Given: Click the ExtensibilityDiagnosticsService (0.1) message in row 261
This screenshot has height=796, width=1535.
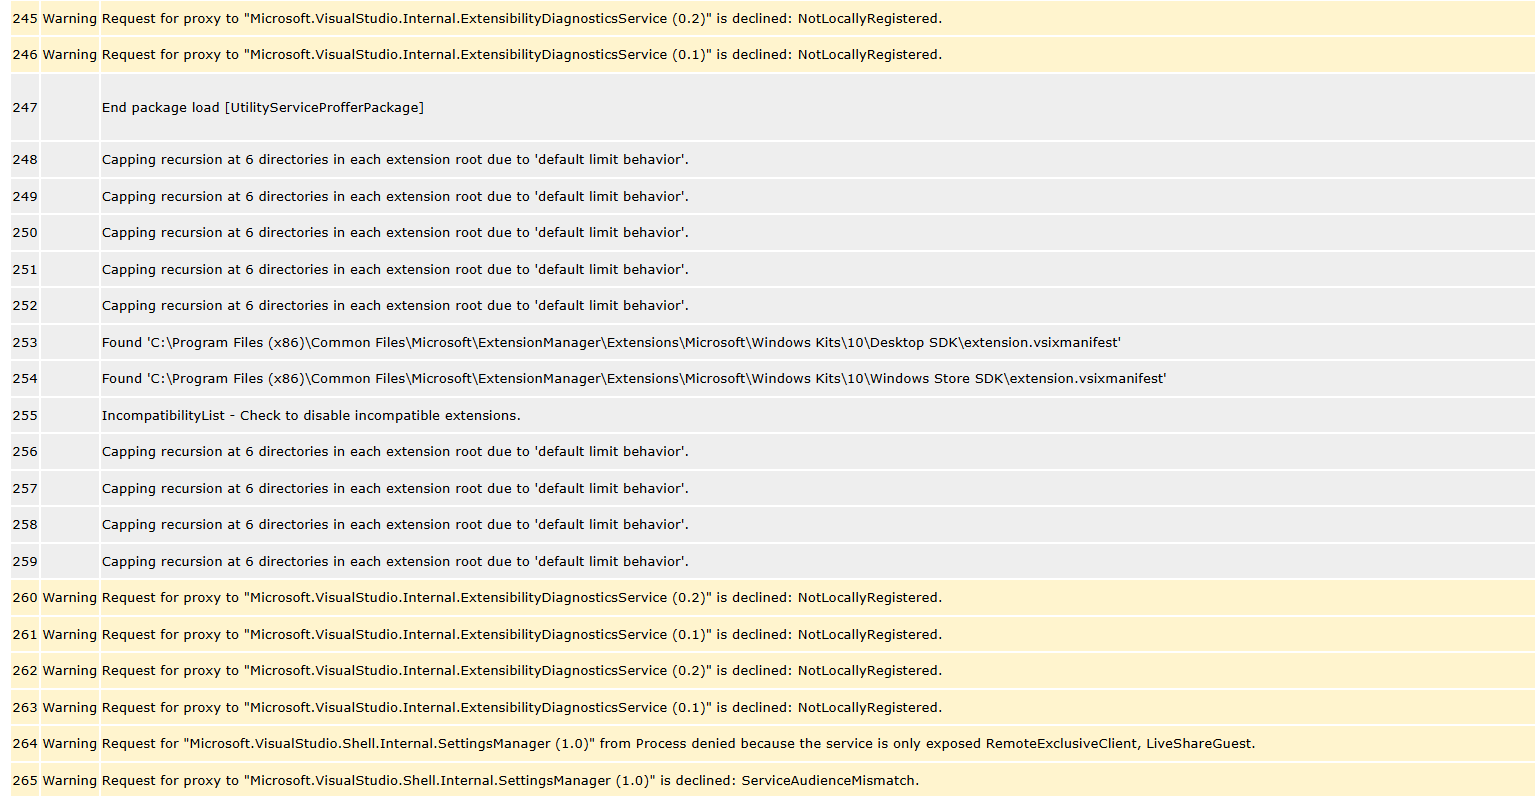Looking at the screenshot, I should [x=522, y=635].
